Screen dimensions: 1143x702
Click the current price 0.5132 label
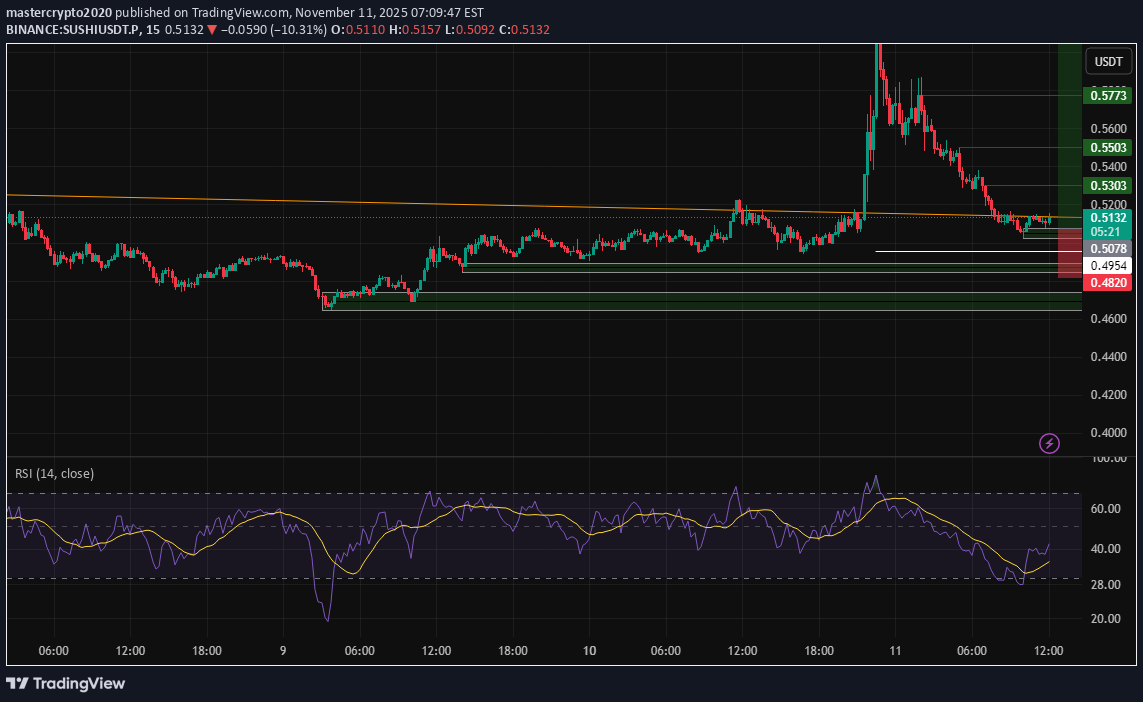[1108, 218]
